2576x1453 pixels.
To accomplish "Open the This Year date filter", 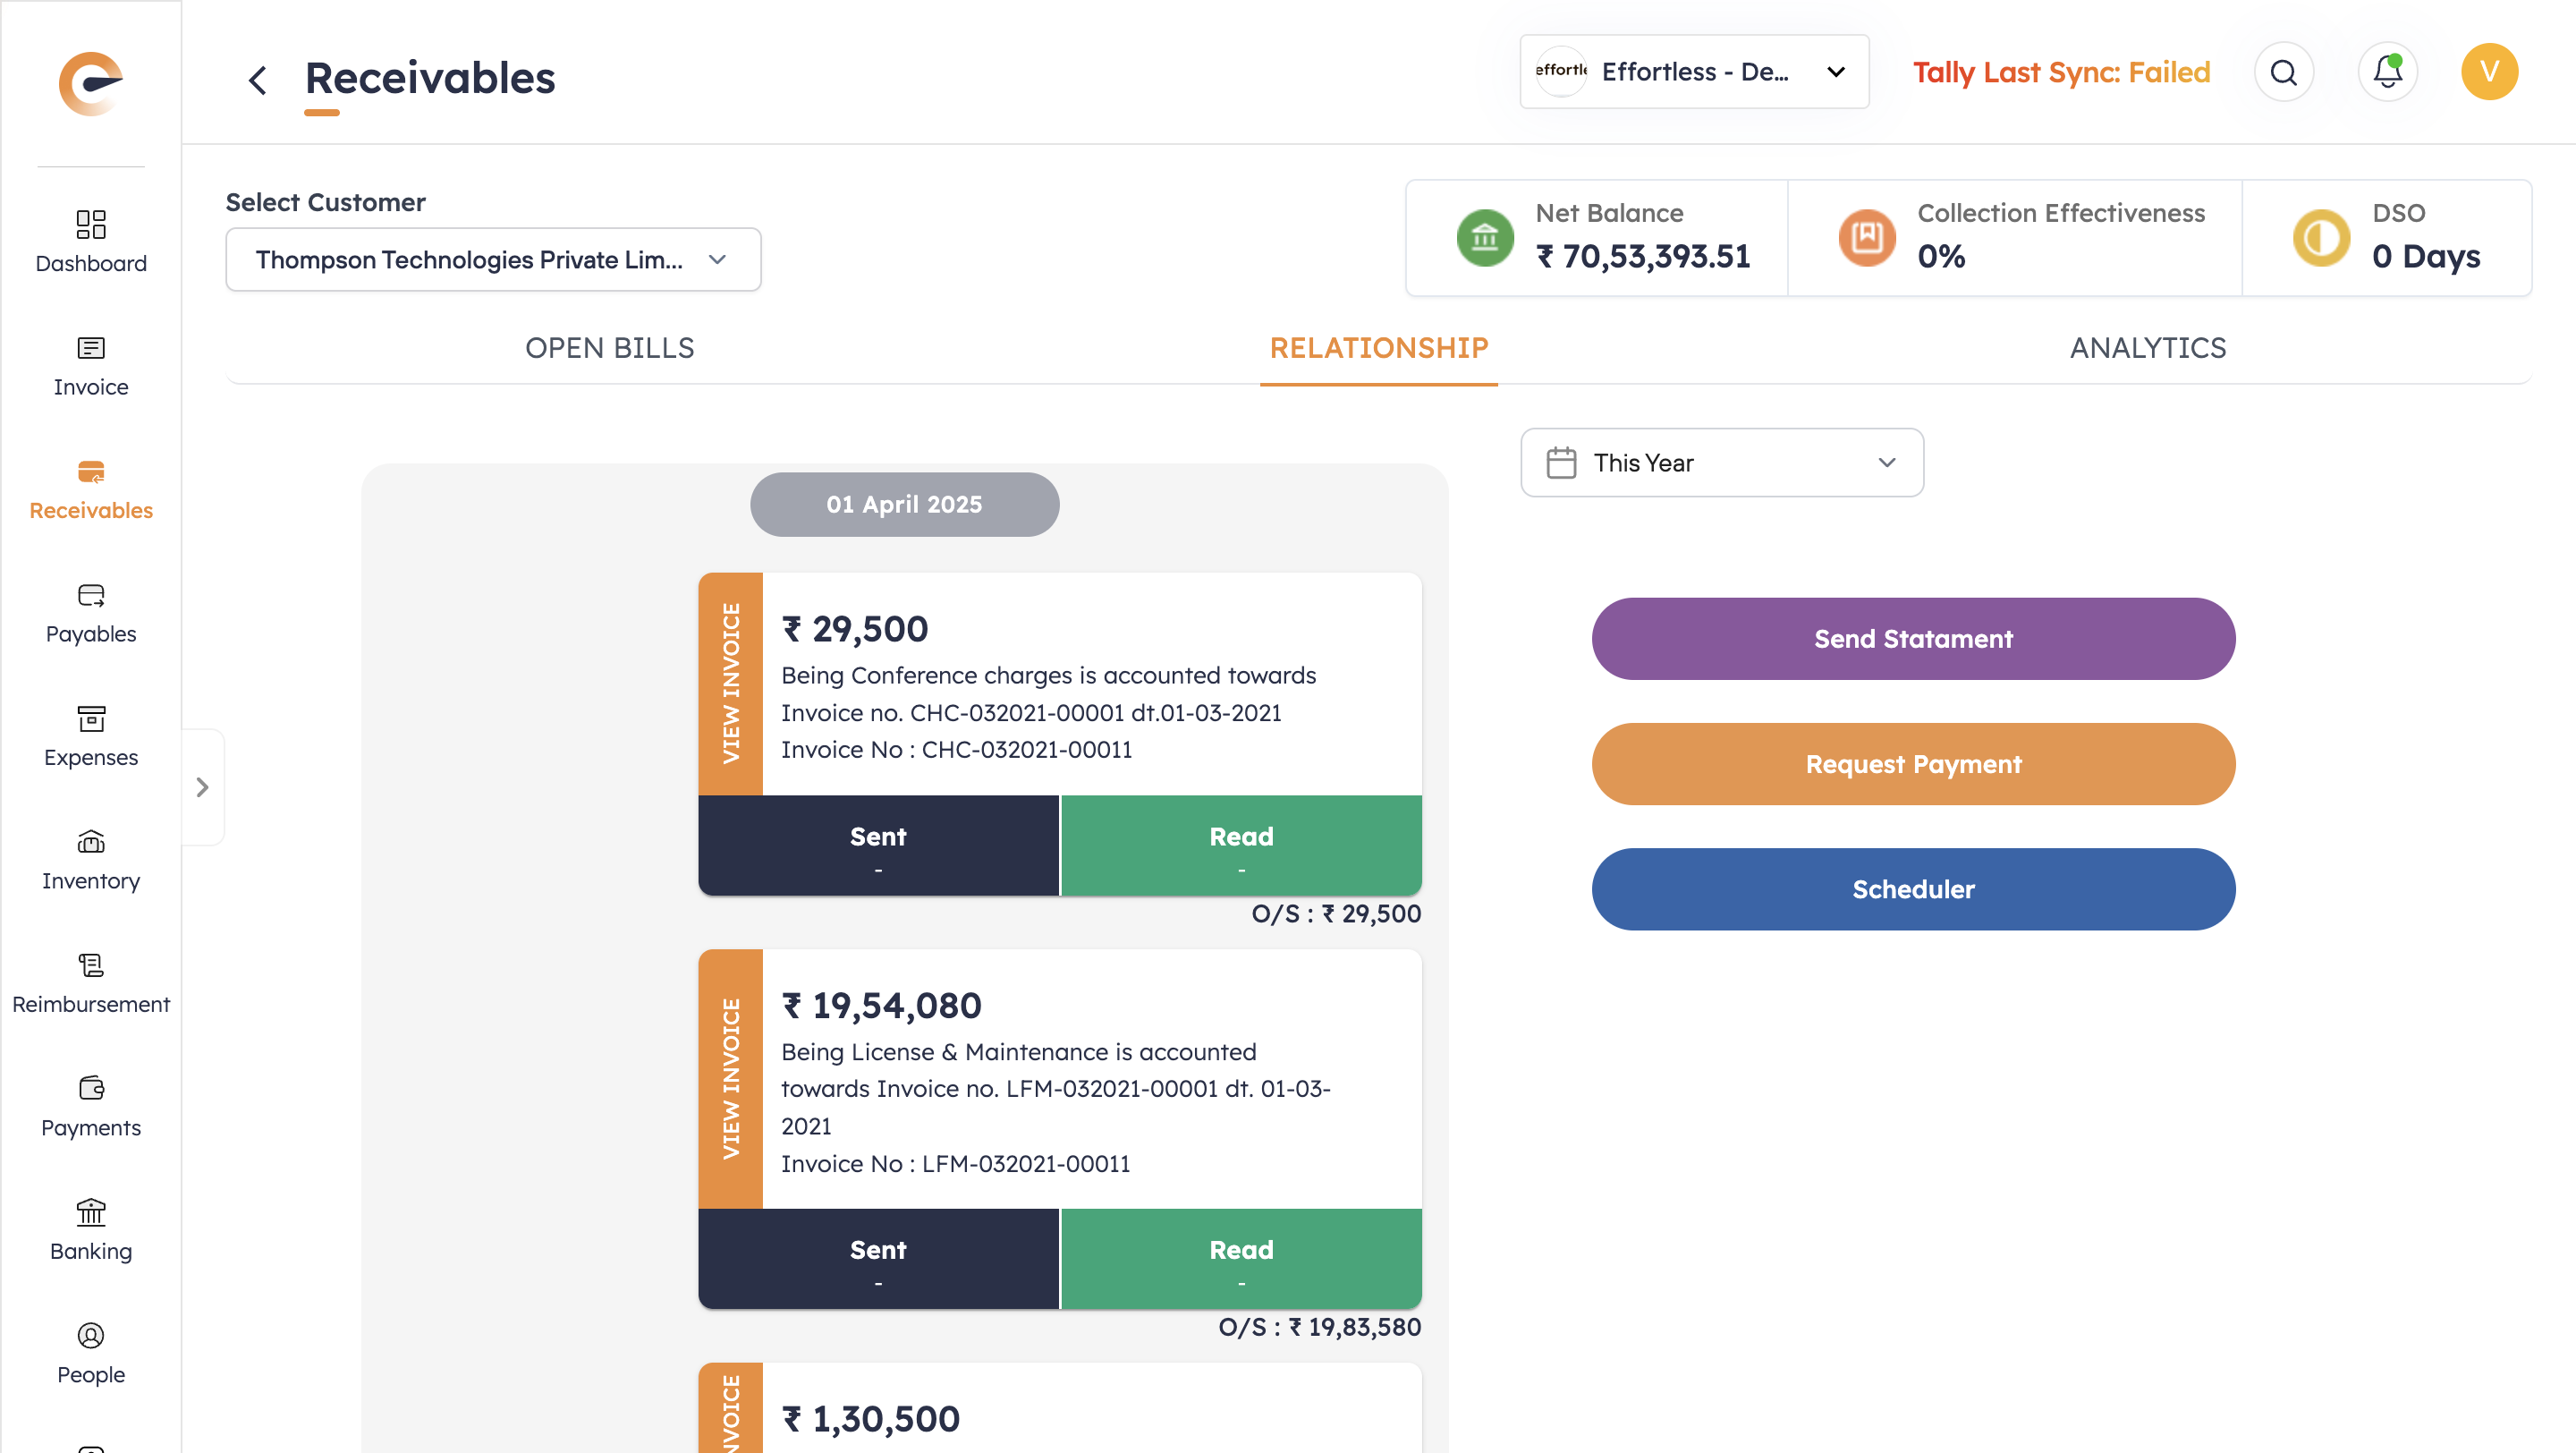I will pos(1721,463).
